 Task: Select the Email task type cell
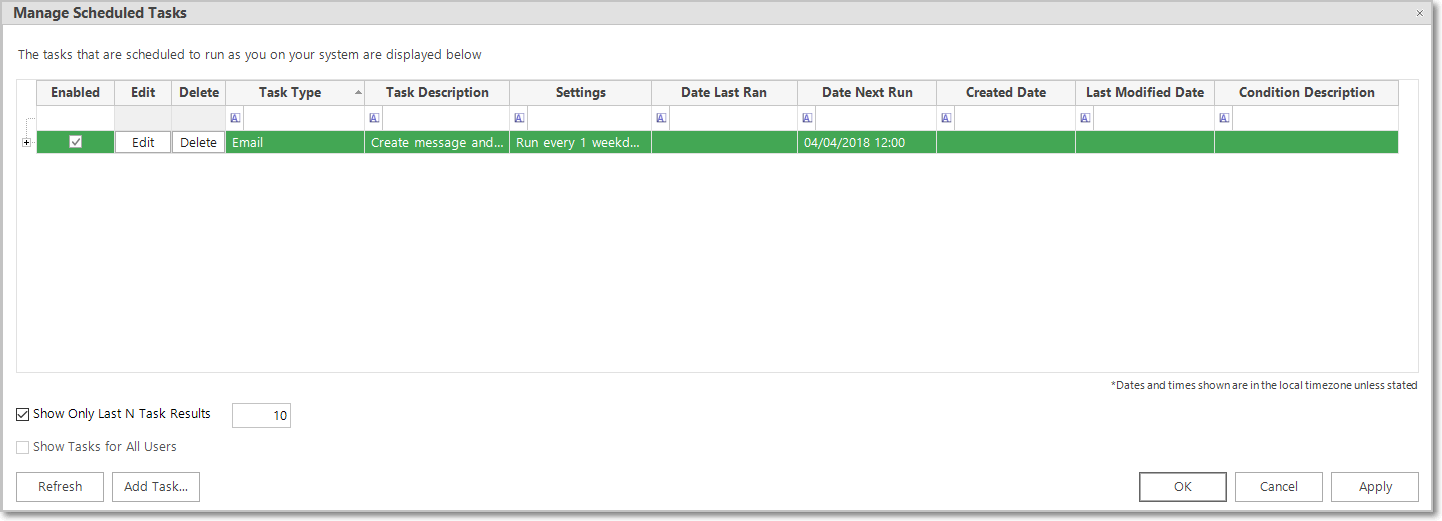[295, 142]
